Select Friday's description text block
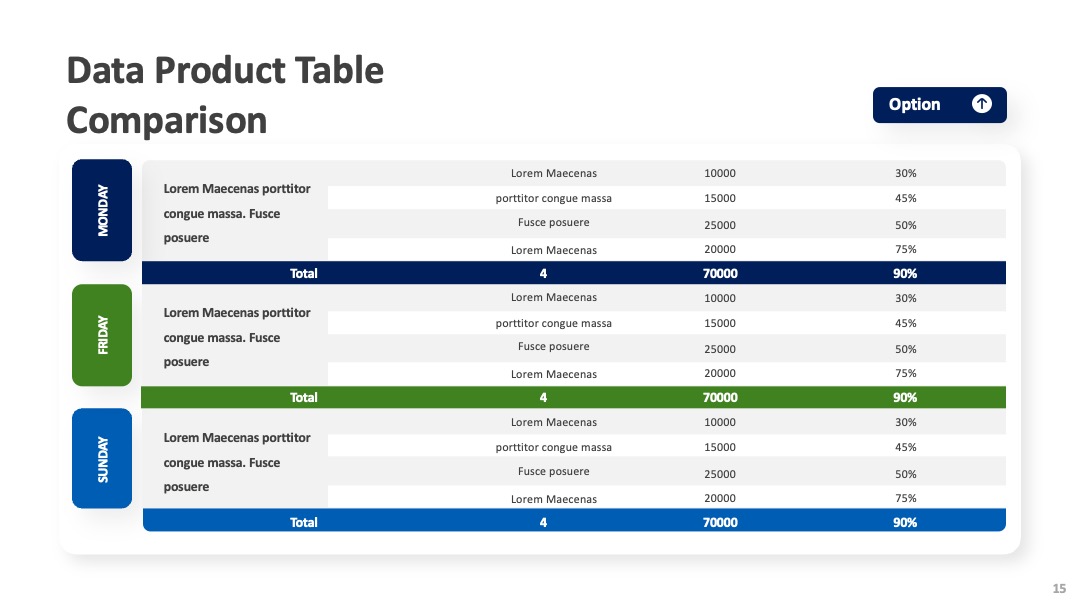The width and height of the screenshot is (1080, 608). (236, 337)
